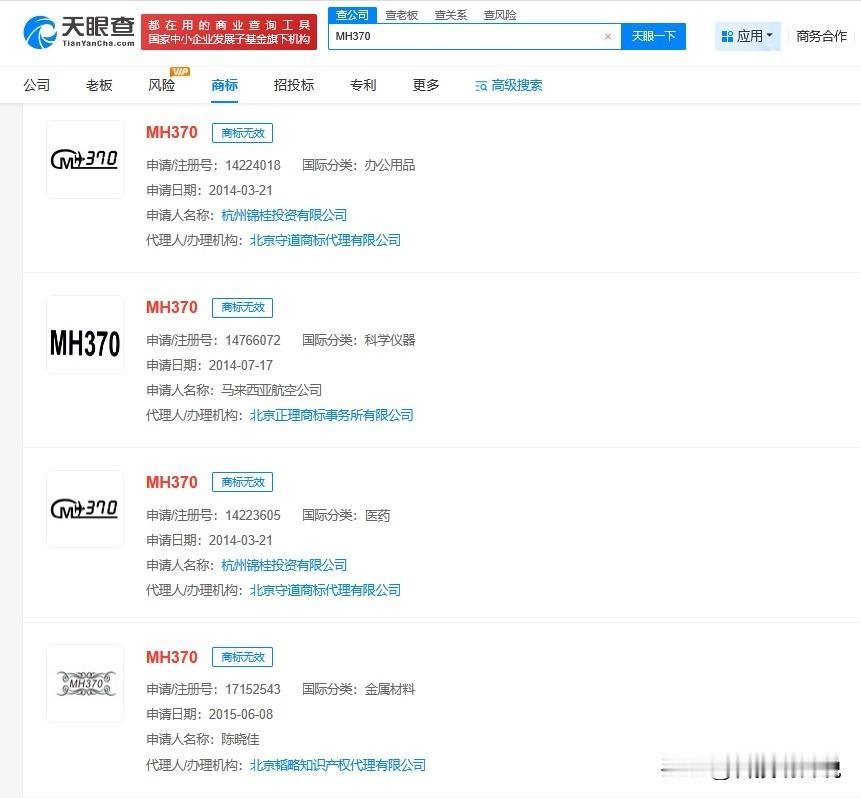Viewport: 861px width, 798px height.
Task: Open MH370 title of trademark 14766072
Action: coord(172,307)
